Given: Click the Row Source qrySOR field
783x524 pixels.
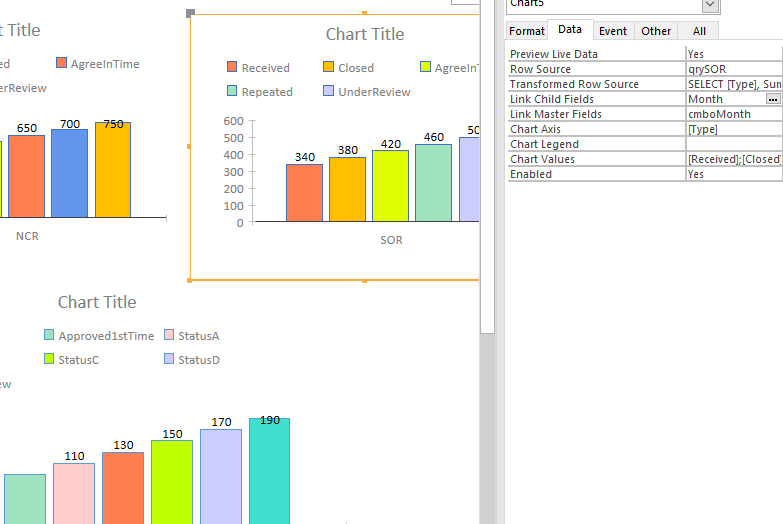Looking at the screenshot, I should pyautogui.click(x=734, y=69).
